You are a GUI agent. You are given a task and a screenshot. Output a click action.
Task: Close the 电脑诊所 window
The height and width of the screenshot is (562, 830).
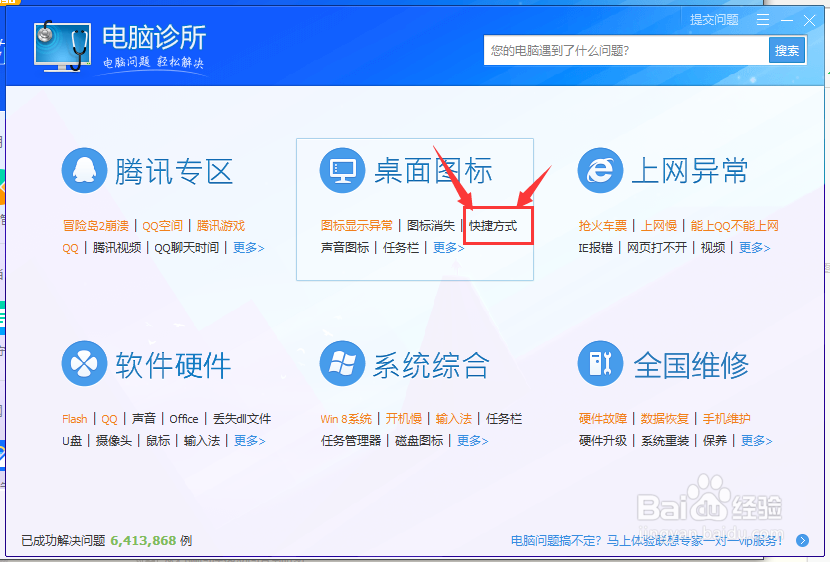click(x=809, y=20)
